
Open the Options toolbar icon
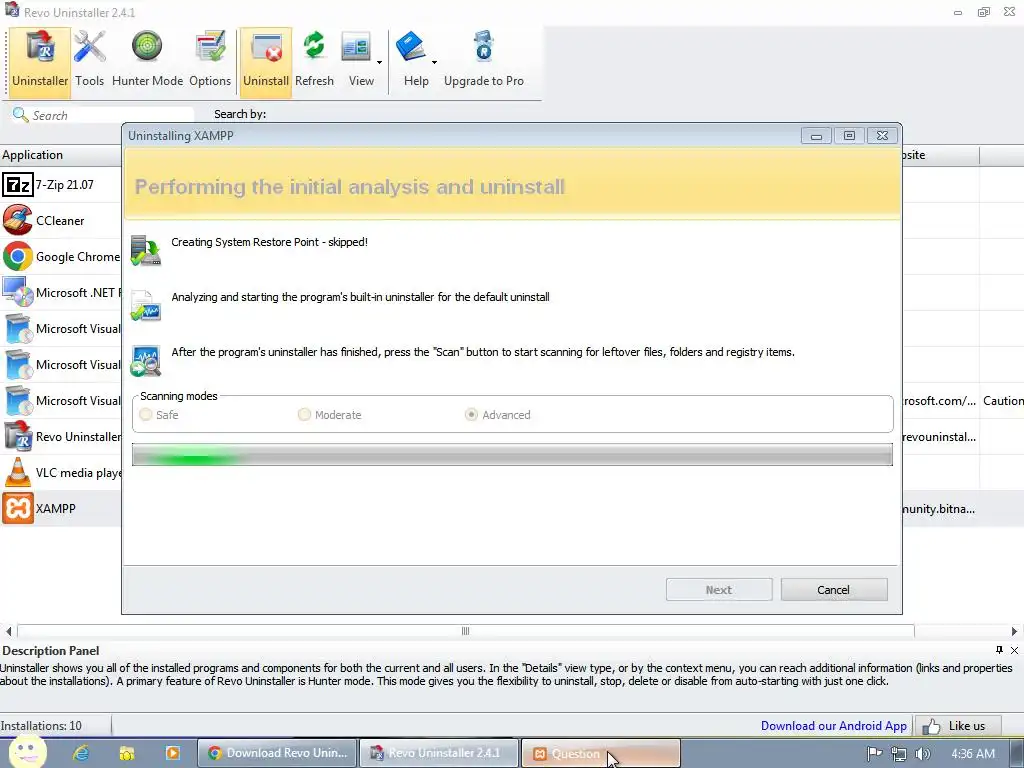point(210,61)
